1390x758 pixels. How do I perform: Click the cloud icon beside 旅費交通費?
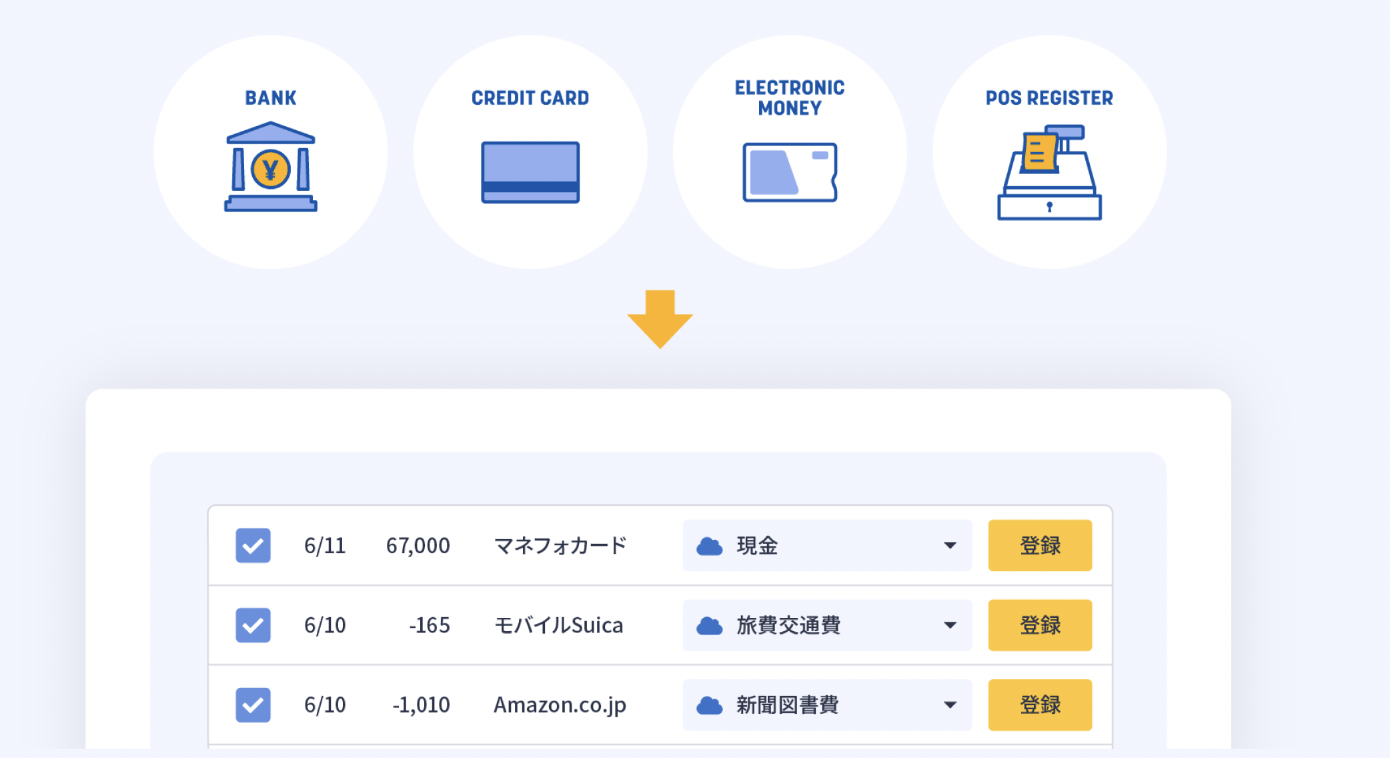pos(710,626)
